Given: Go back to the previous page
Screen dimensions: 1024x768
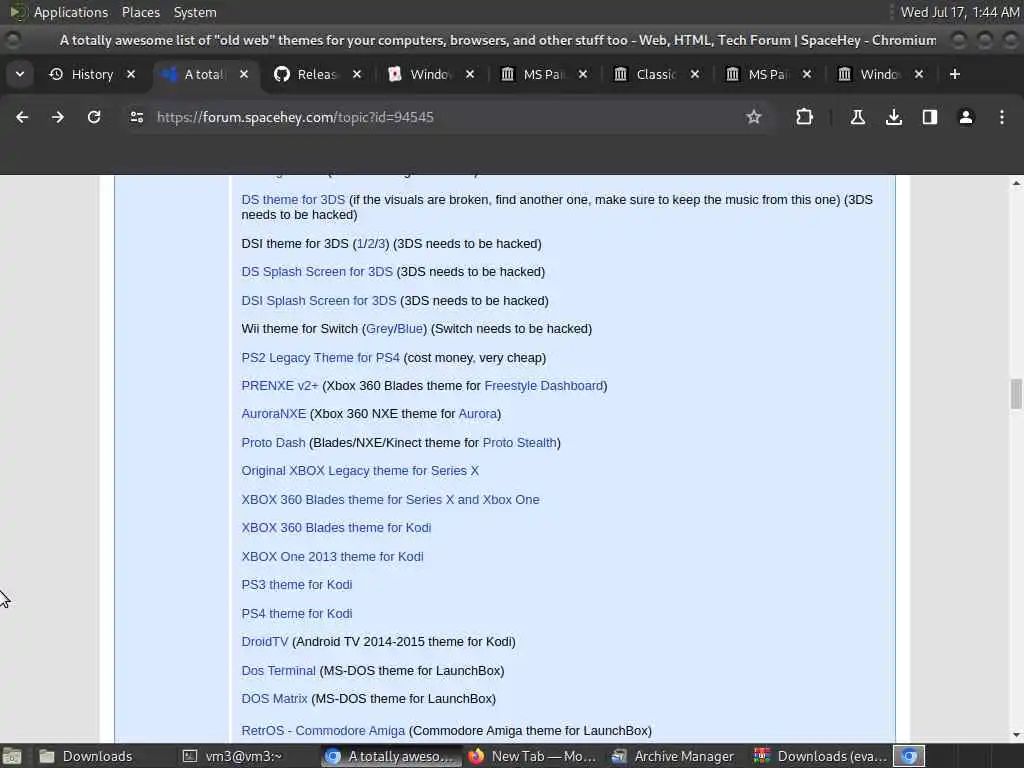Looking at the screenshot, I should 22,117.
